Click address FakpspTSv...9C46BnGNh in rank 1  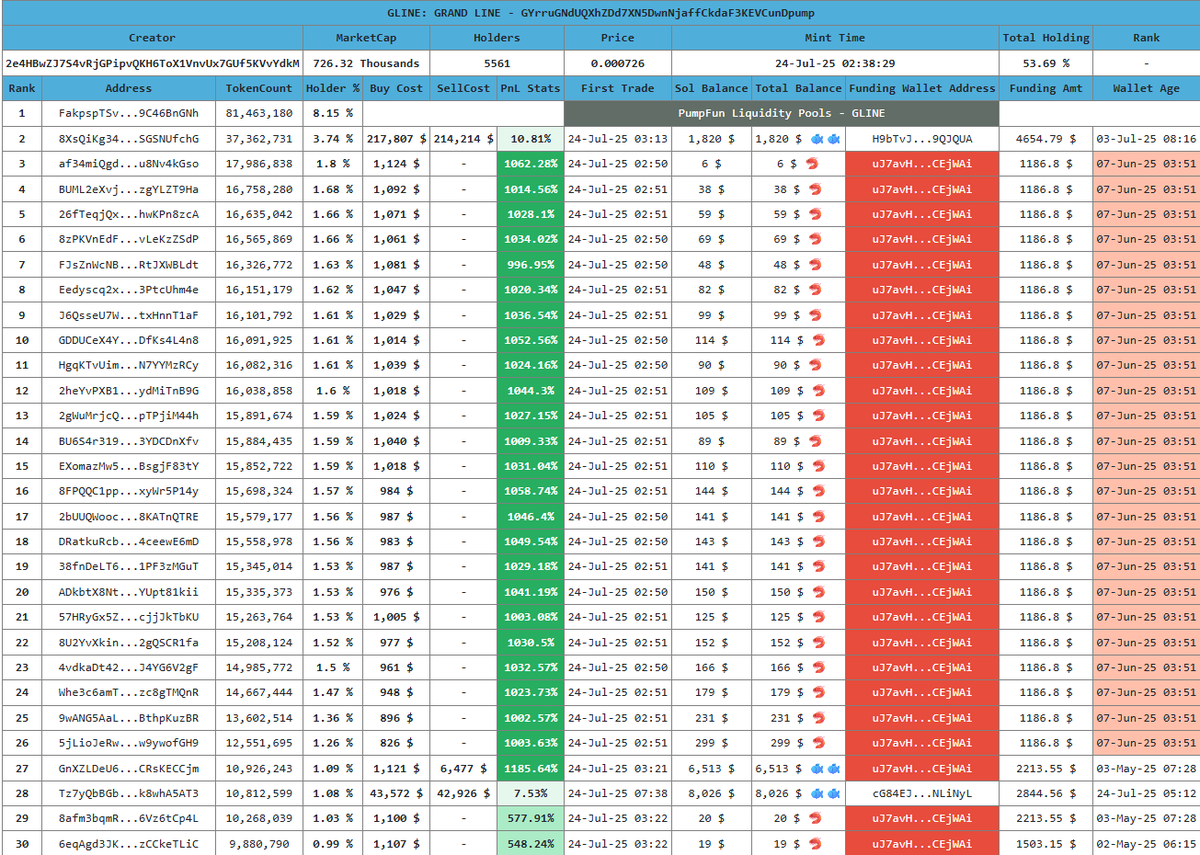(128, 113)
